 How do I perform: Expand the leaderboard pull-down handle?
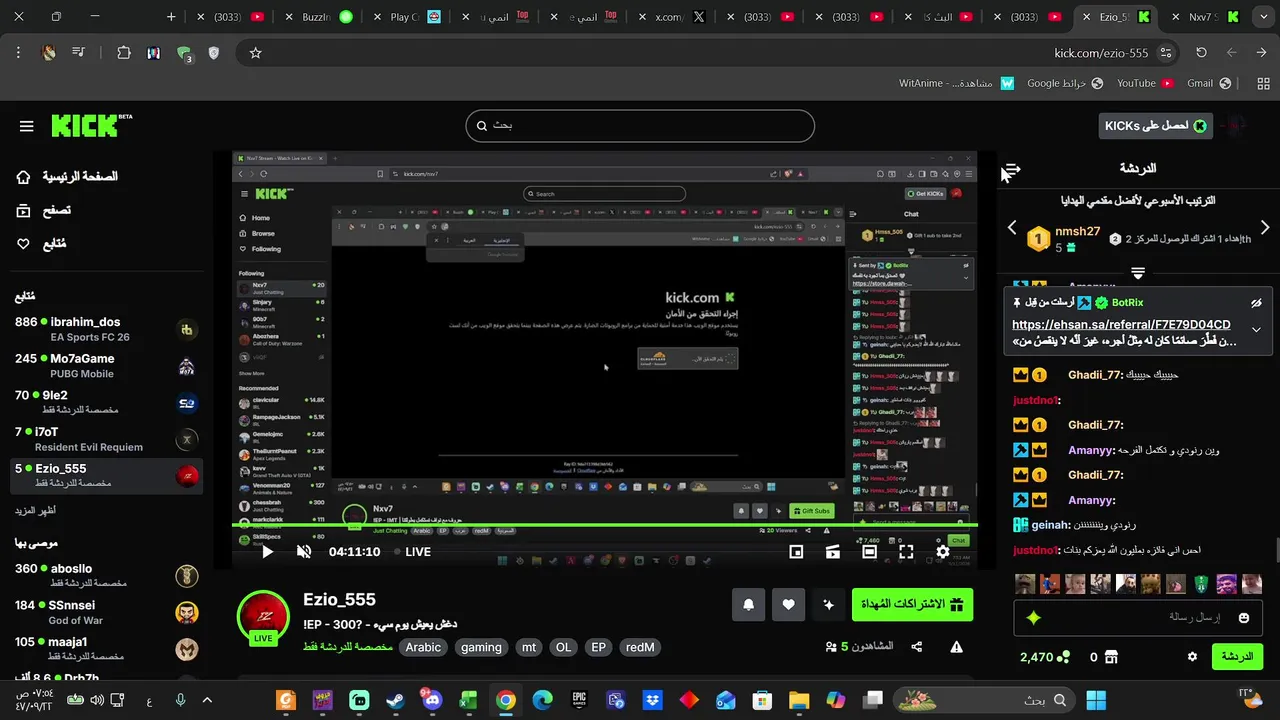point(1138,273)
